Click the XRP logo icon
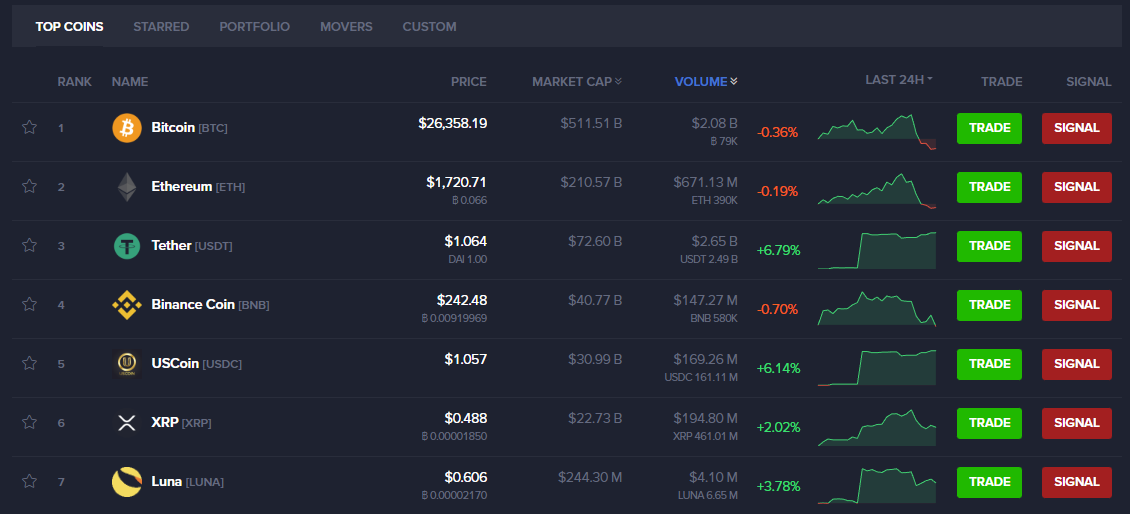 (x=127, y=423)
